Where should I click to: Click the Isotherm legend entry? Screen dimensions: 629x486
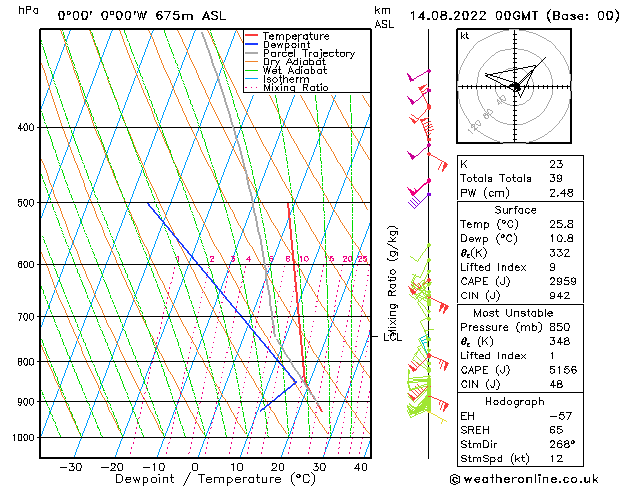point(277,79)
